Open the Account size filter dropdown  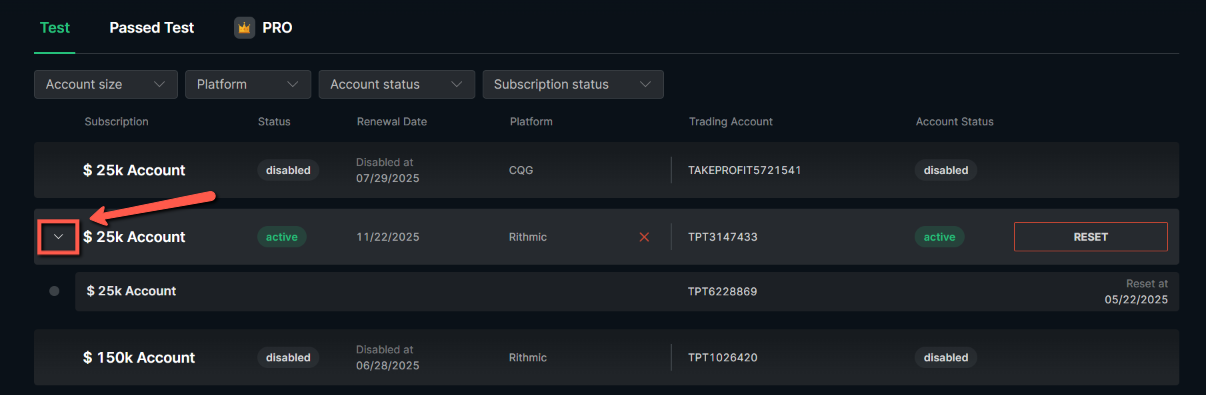106,84
